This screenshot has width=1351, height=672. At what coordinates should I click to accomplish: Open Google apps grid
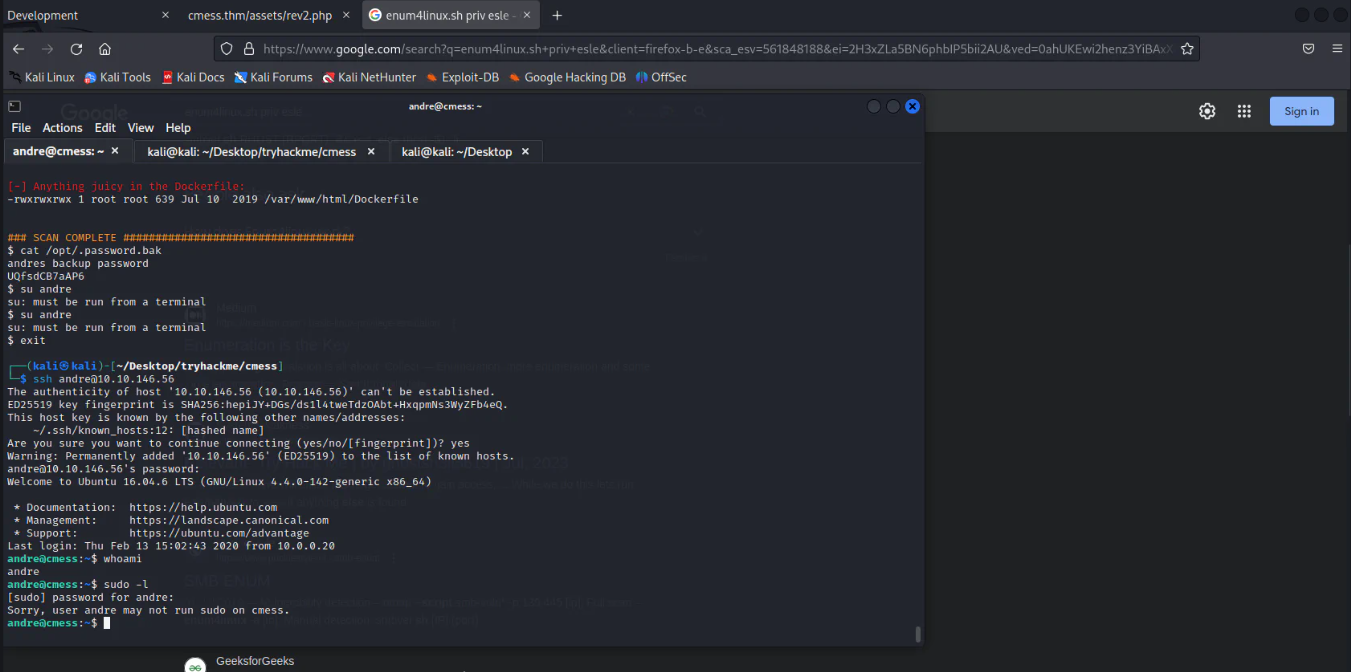[1244, 111]
